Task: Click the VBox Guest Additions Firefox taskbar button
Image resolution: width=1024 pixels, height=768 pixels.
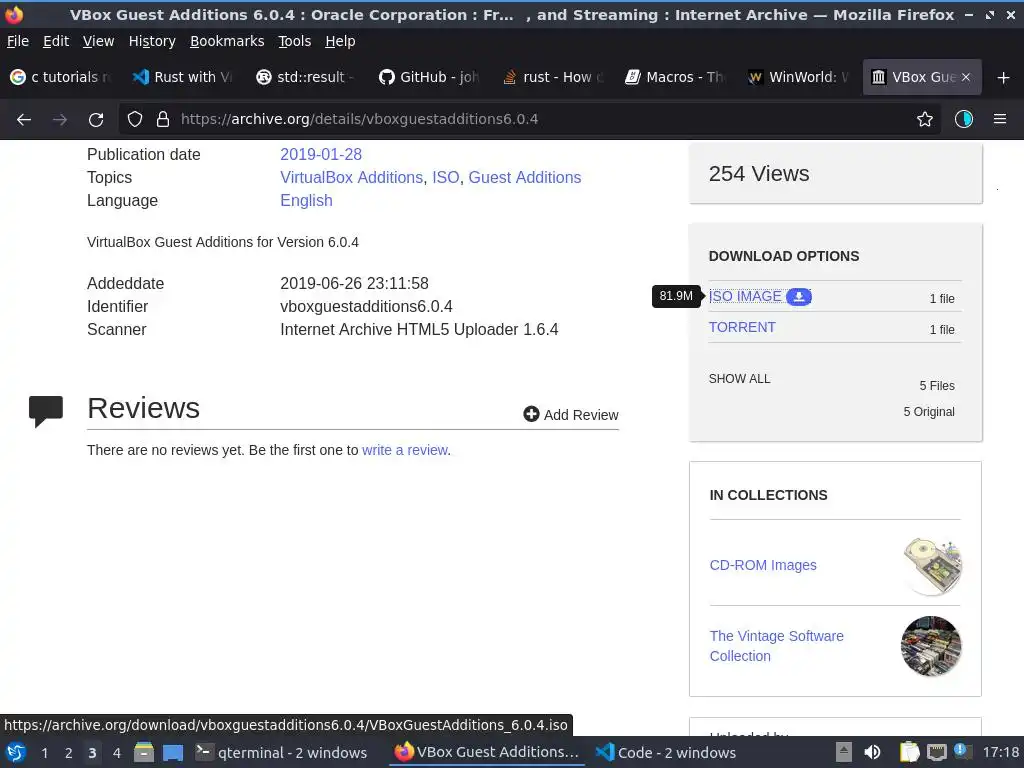Action: (487, 752)
